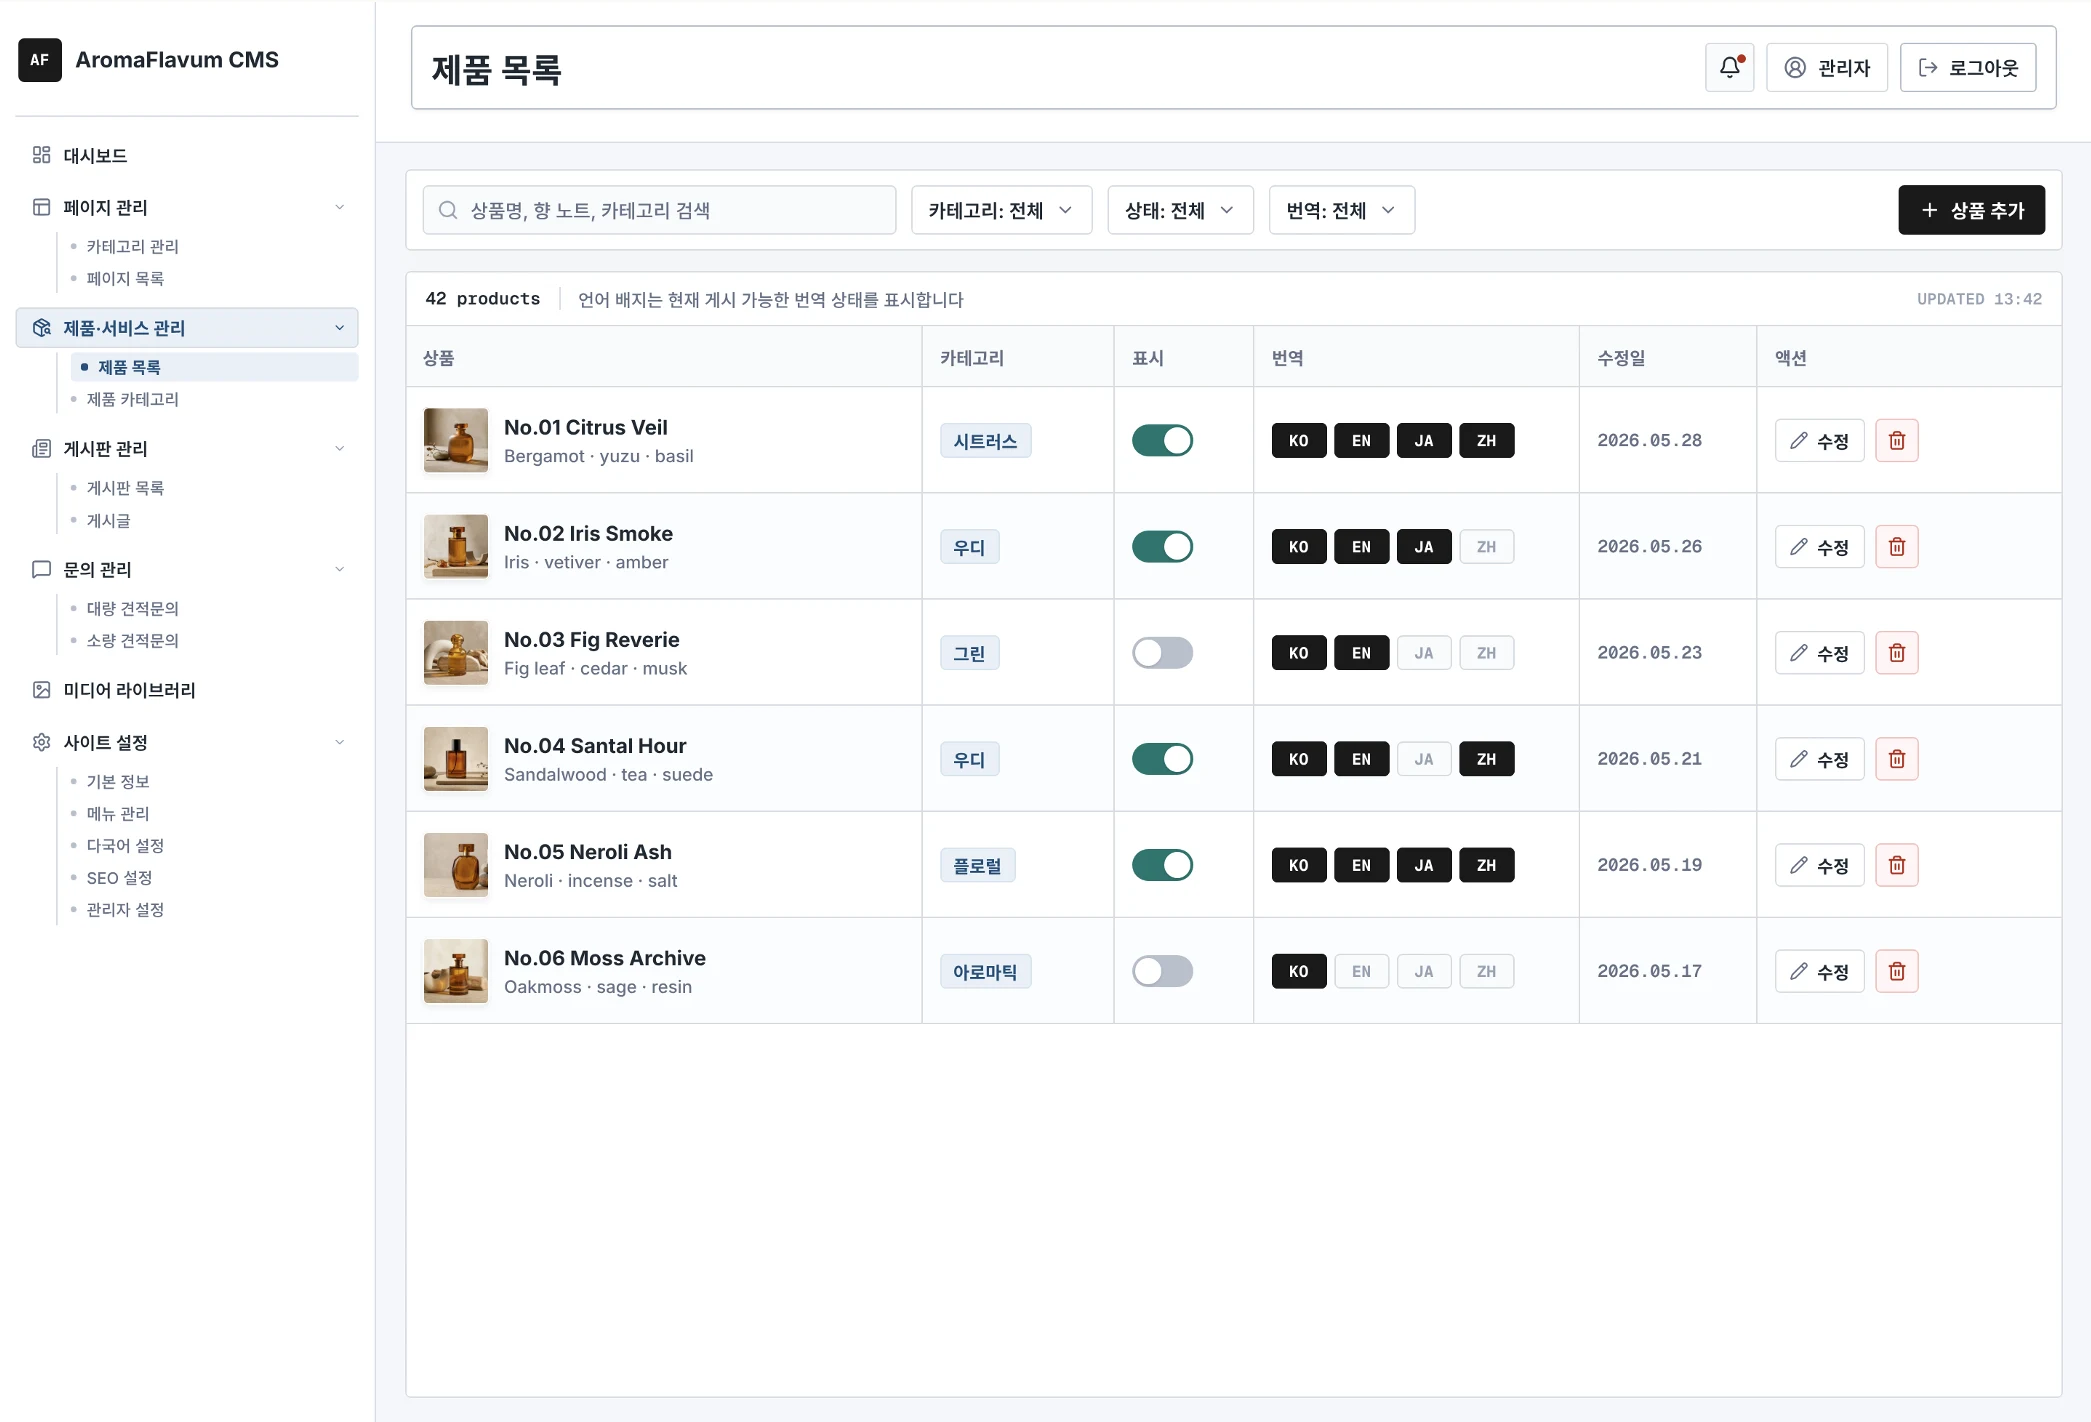This screenshot has width=2091, height=1422.
Task: Open the No.05 Neroli Ash thumbnail
Action: pos(455,865)
